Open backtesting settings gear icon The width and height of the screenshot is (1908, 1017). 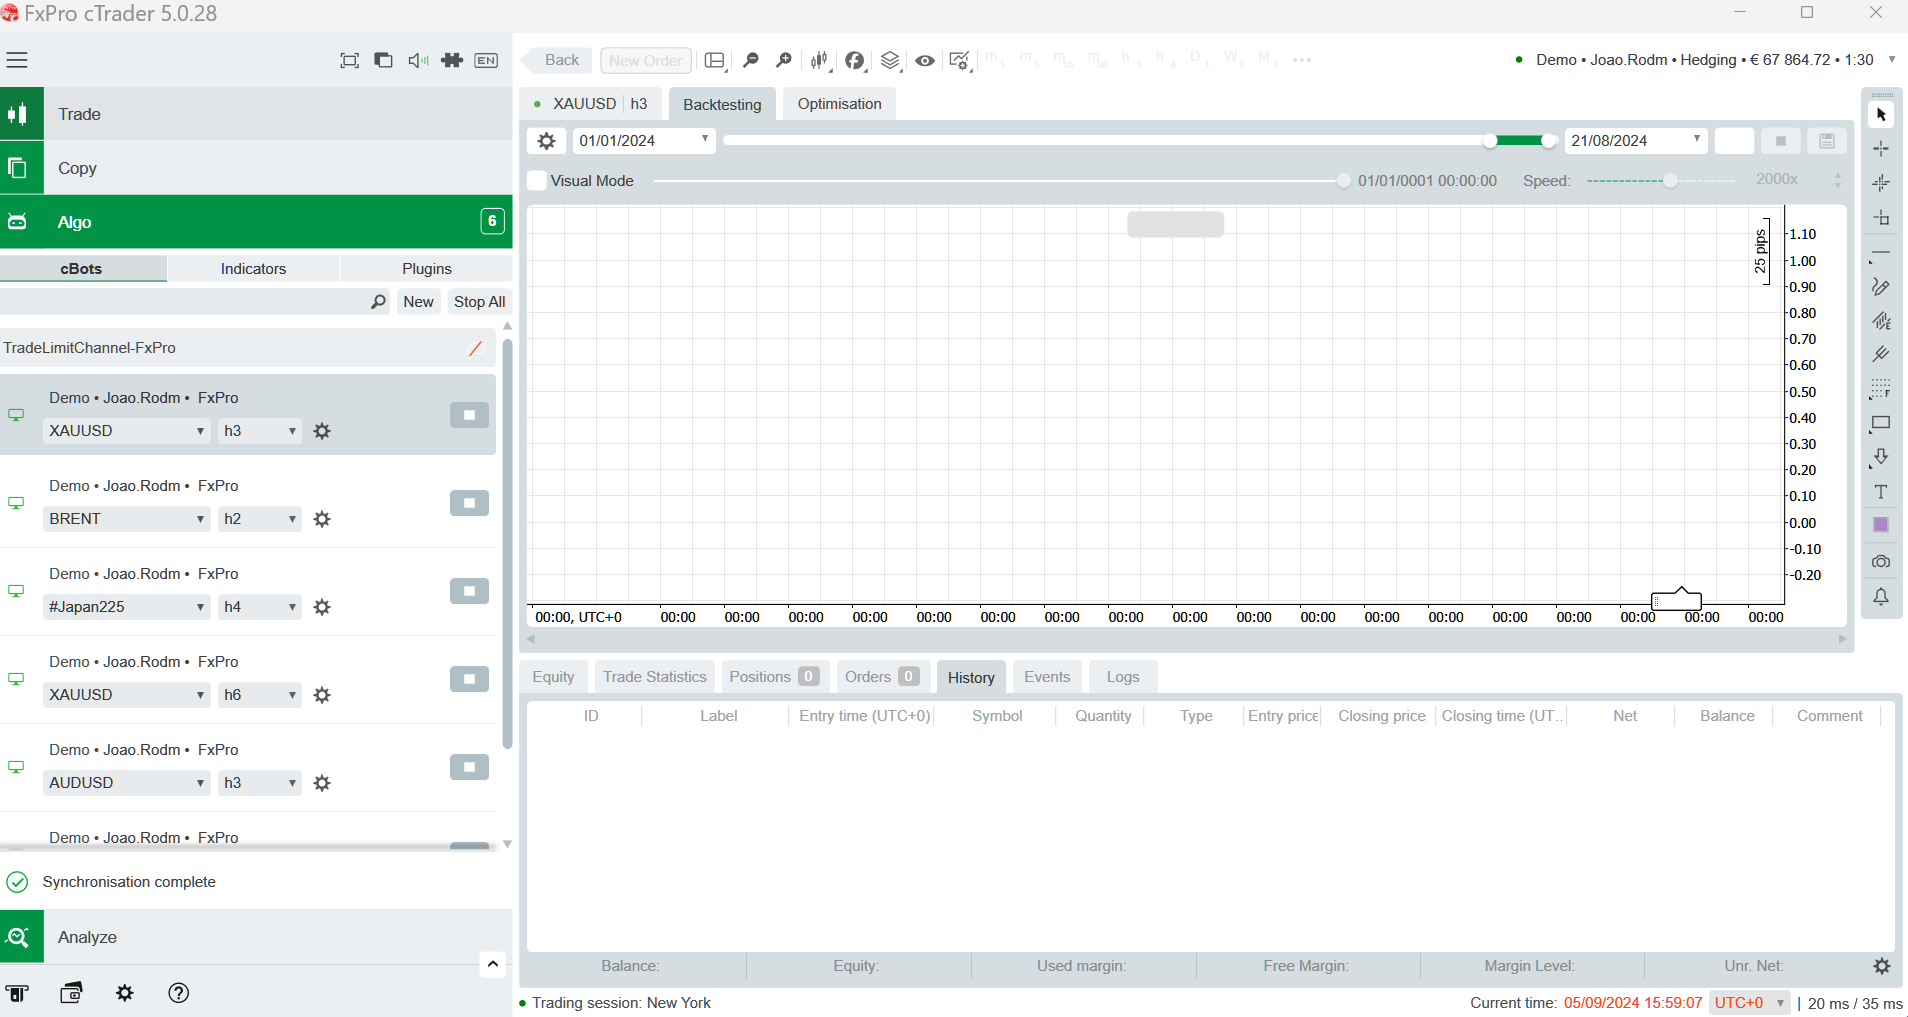tap(546, 141)
